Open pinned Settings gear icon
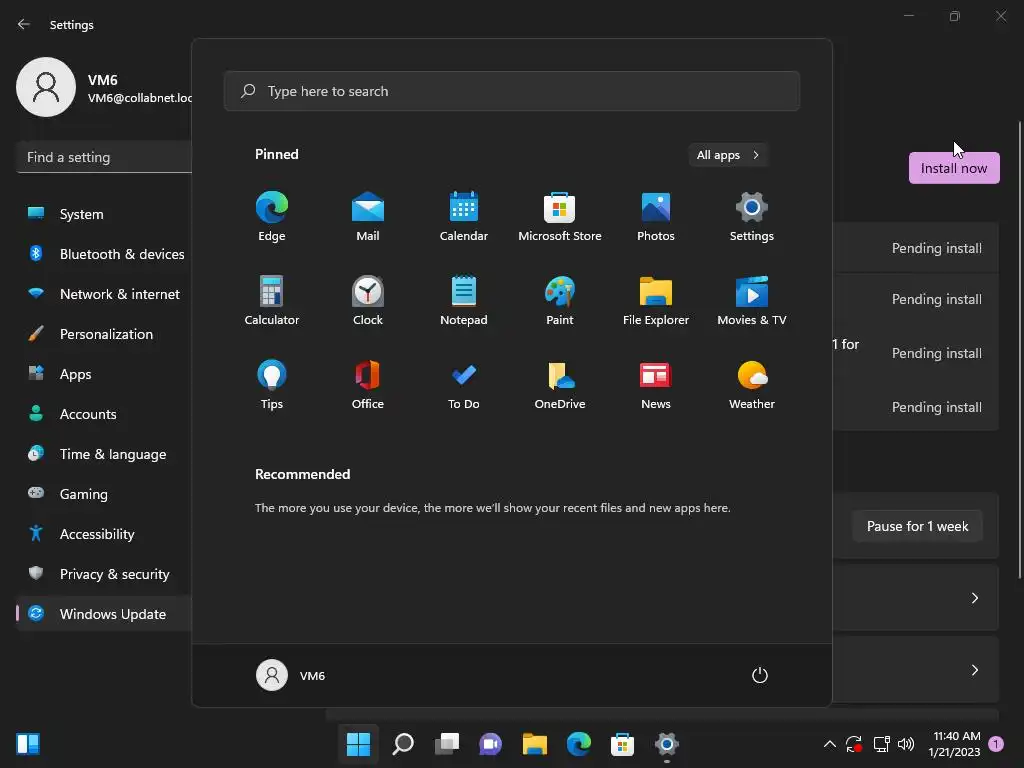Screen dimensions: 1024x768 [x=752, y=217]
